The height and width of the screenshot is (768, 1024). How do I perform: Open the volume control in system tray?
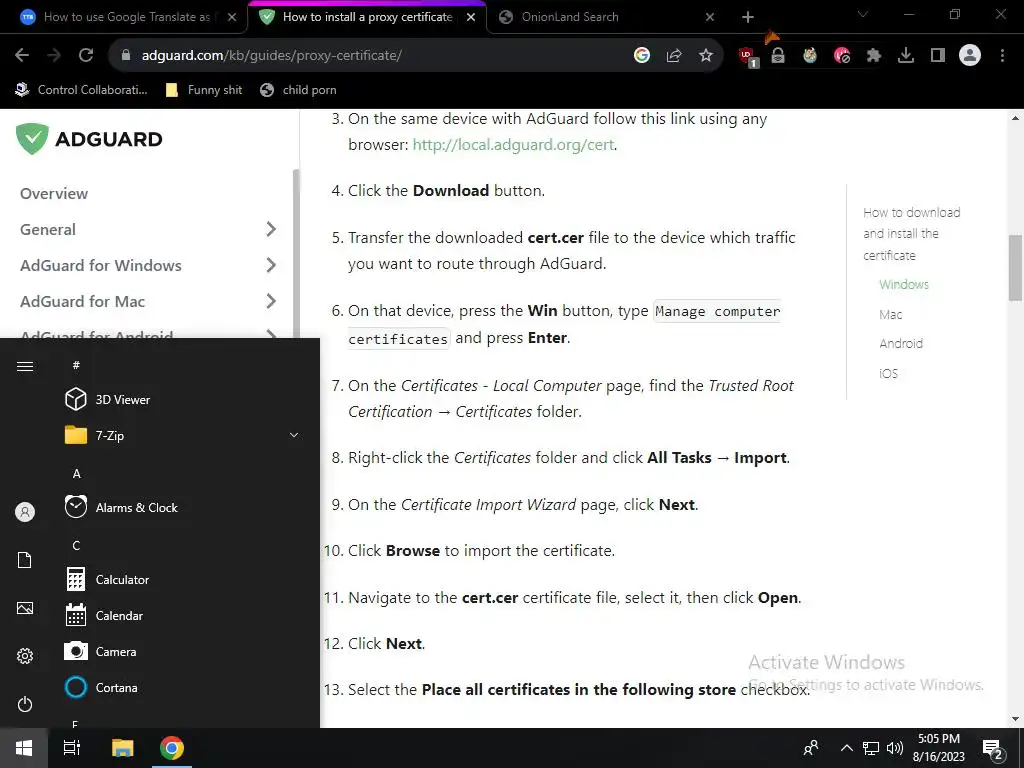tap(895, 748)
